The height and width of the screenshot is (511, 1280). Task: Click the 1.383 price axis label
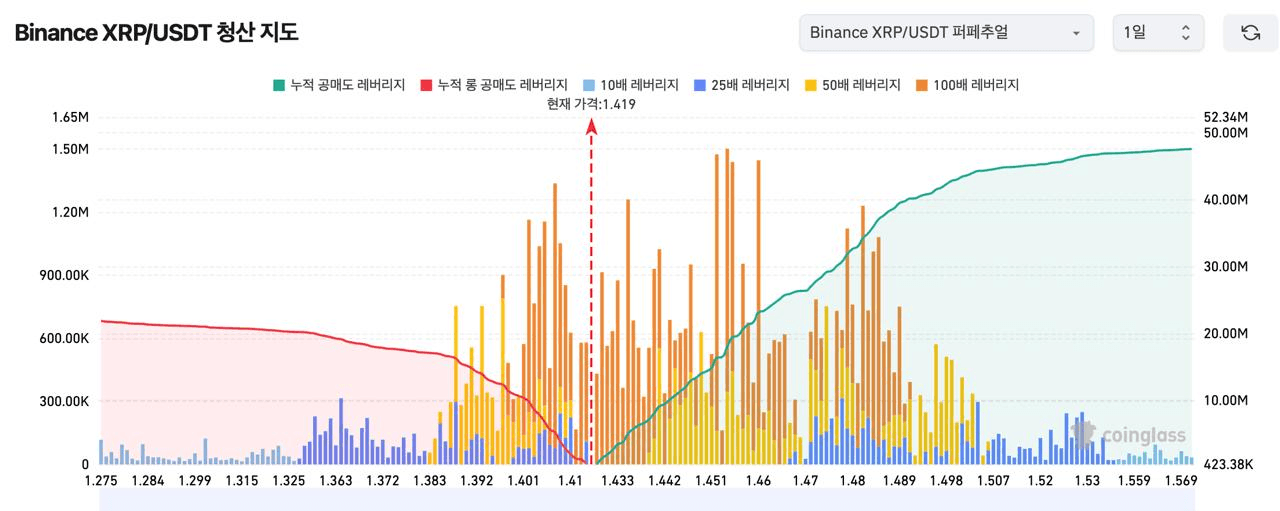[430, 481]
